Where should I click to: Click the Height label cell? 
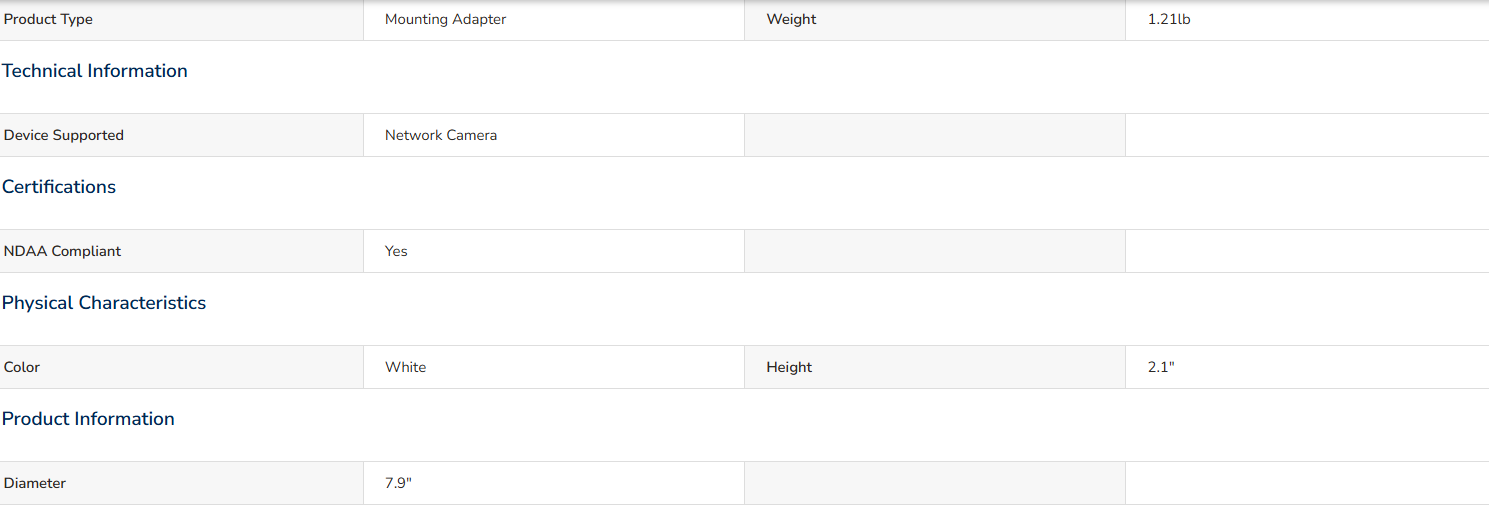point(935,367)
